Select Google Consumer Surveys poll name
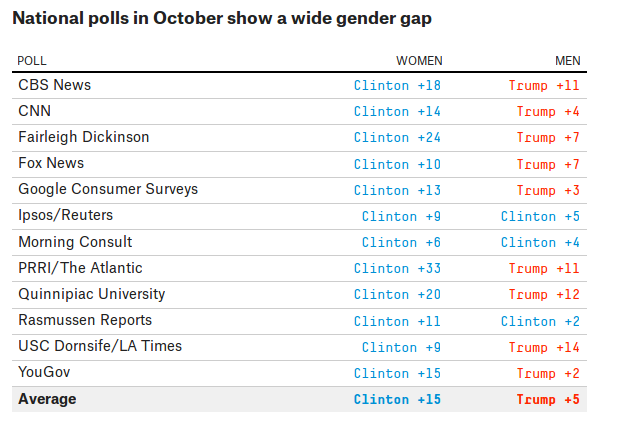Viewport: 619px width, 422px height. coord(108,189)
